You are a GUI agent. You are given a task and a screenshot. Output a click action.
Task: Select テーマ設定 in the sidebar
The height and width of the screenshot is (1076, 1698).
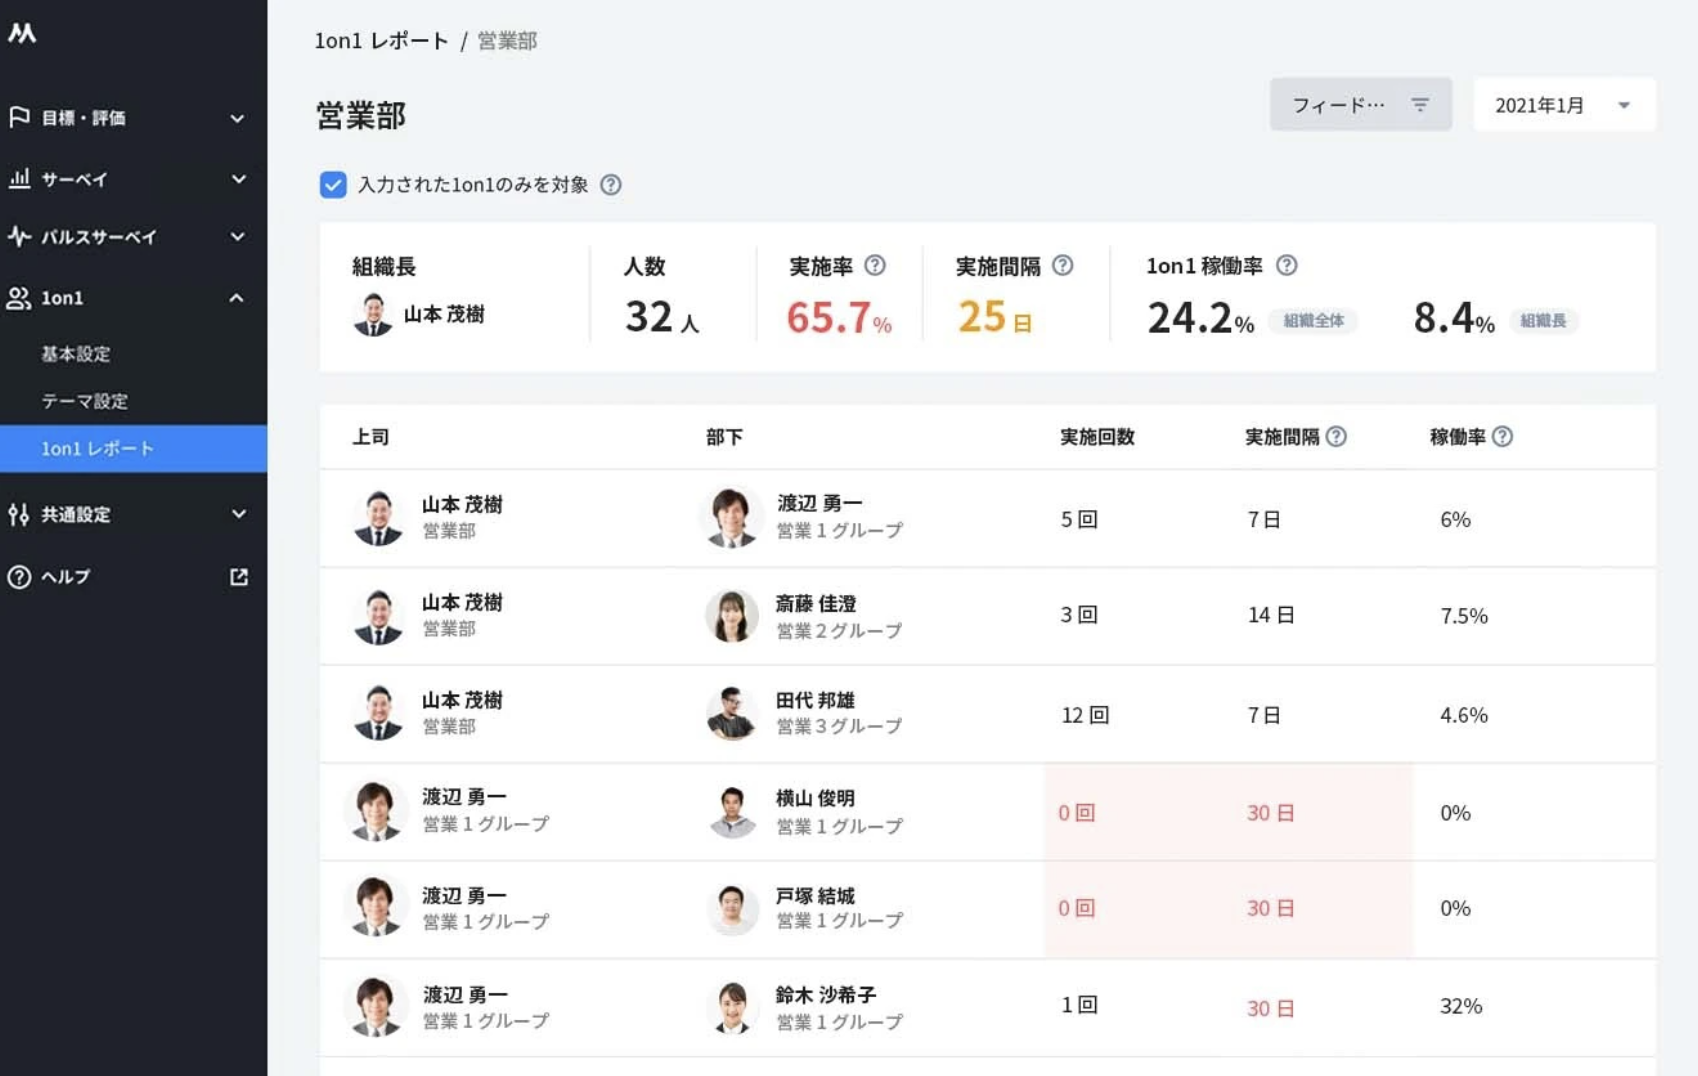click(85, 401)
